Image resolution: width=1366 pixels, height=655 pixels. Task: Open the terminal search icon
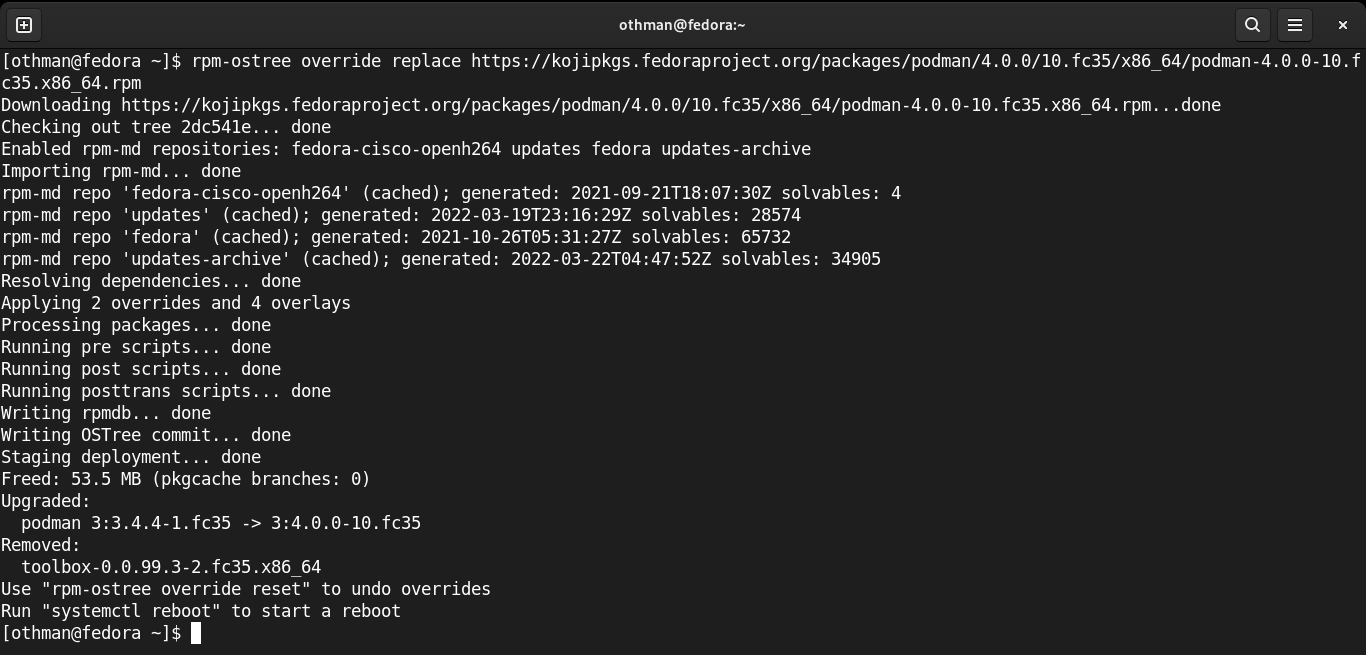click(x=1252, y=25)
